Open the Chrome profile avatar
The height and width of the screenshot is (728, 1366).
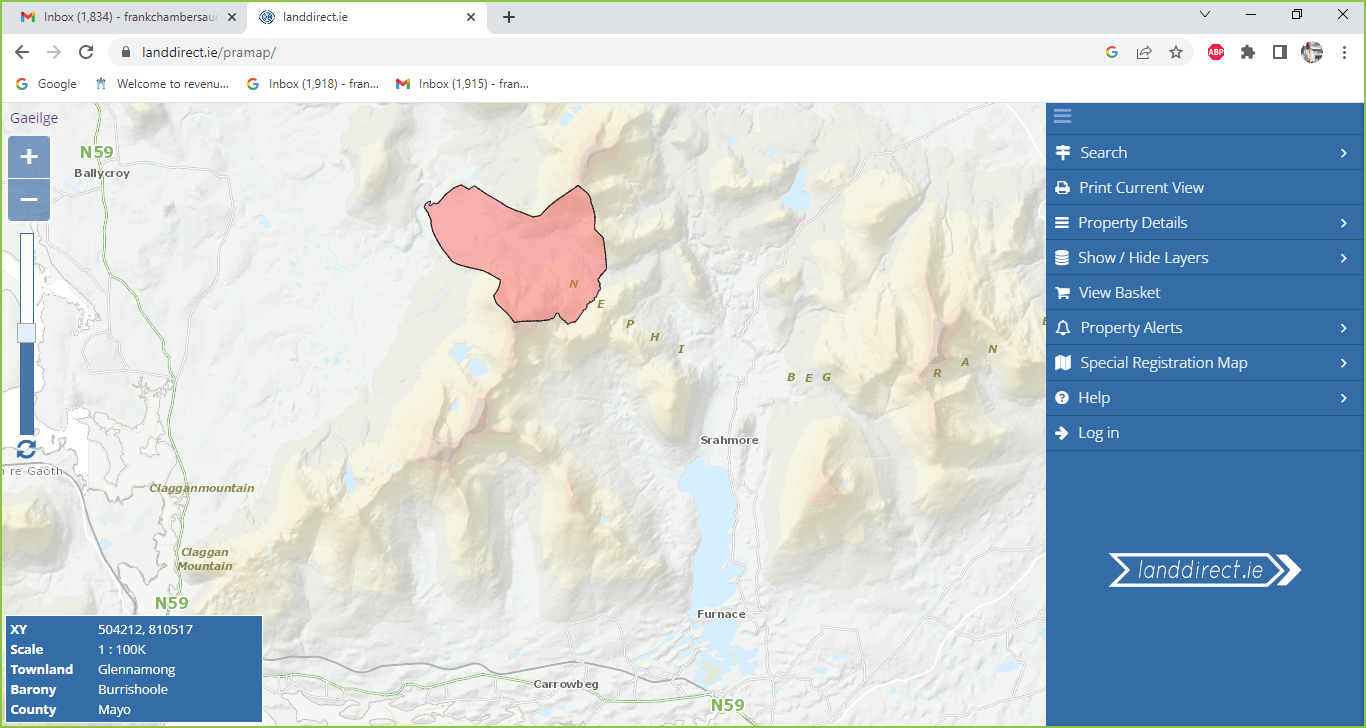(x=1312, y=52)
